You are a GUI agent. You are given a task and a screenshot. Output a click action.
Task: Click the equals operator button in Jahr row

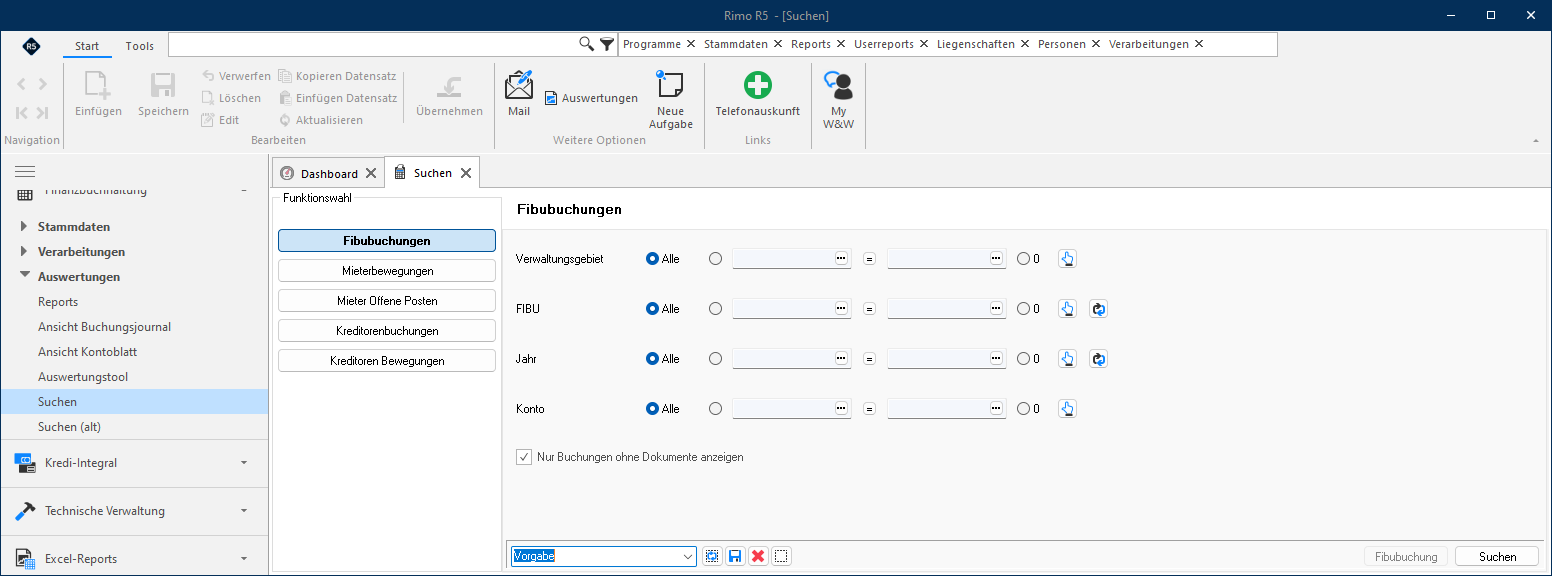click(869, 359)
